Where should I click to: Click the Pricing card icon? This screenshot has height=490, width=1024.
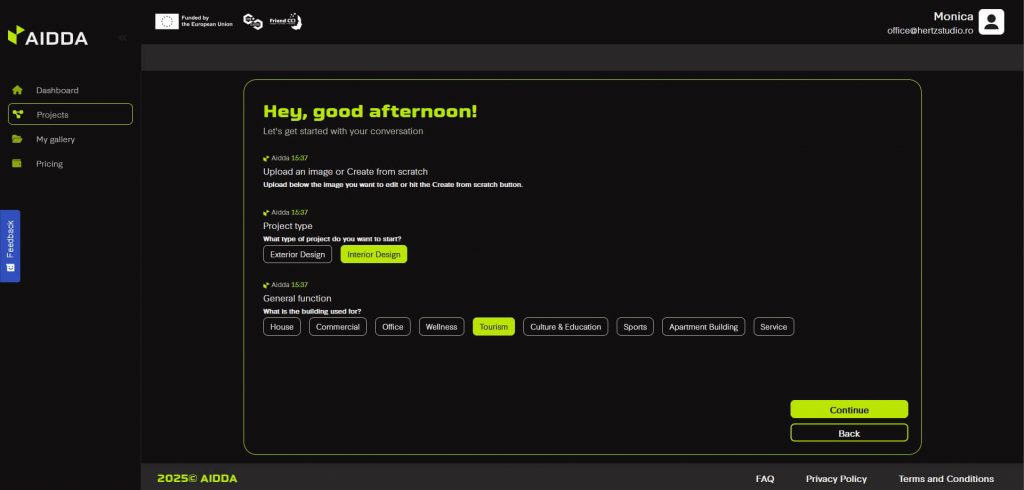pyautogui.click(x=17, y=164)
